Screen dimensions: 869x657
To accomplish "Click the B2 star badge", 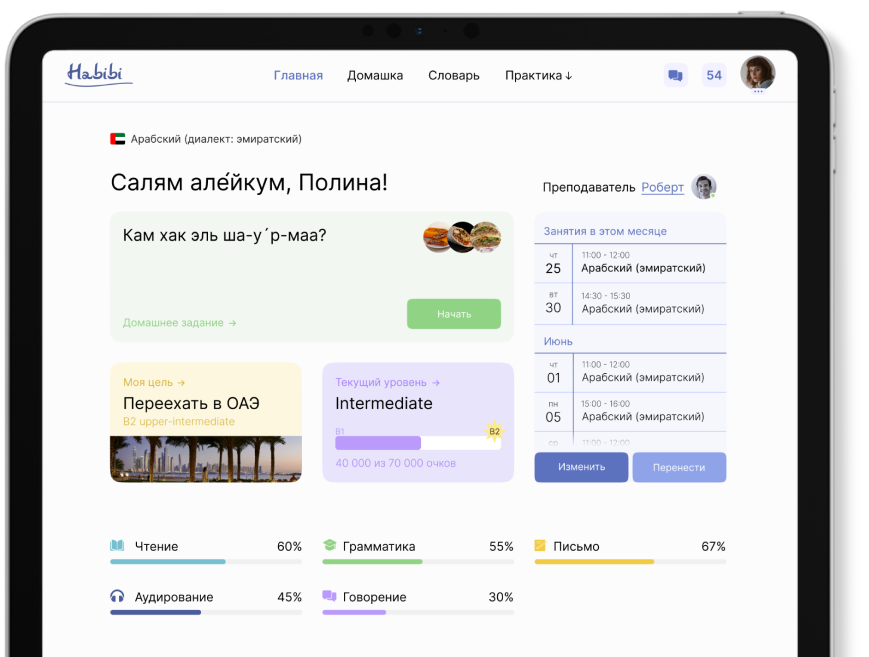I will [x=494, y=431].
